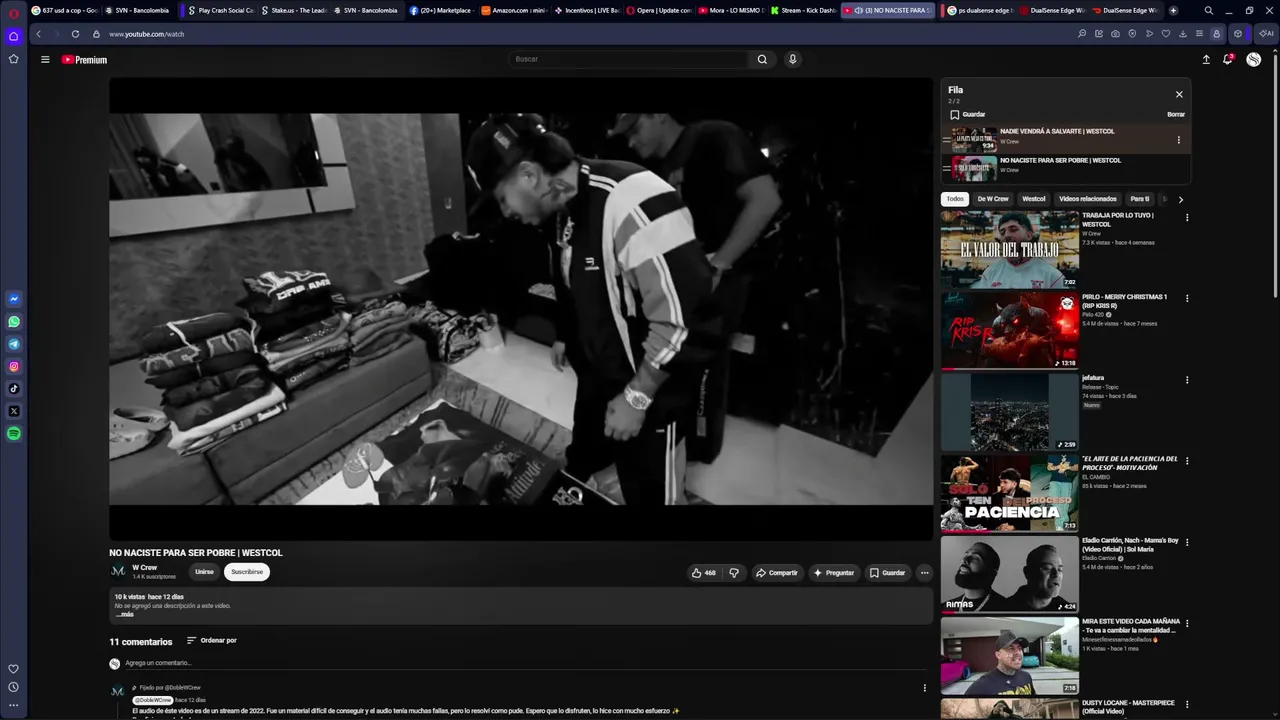This screenshot has height=720, width=1280.
Task: Go back to the previous page
Action: [38, 34]
